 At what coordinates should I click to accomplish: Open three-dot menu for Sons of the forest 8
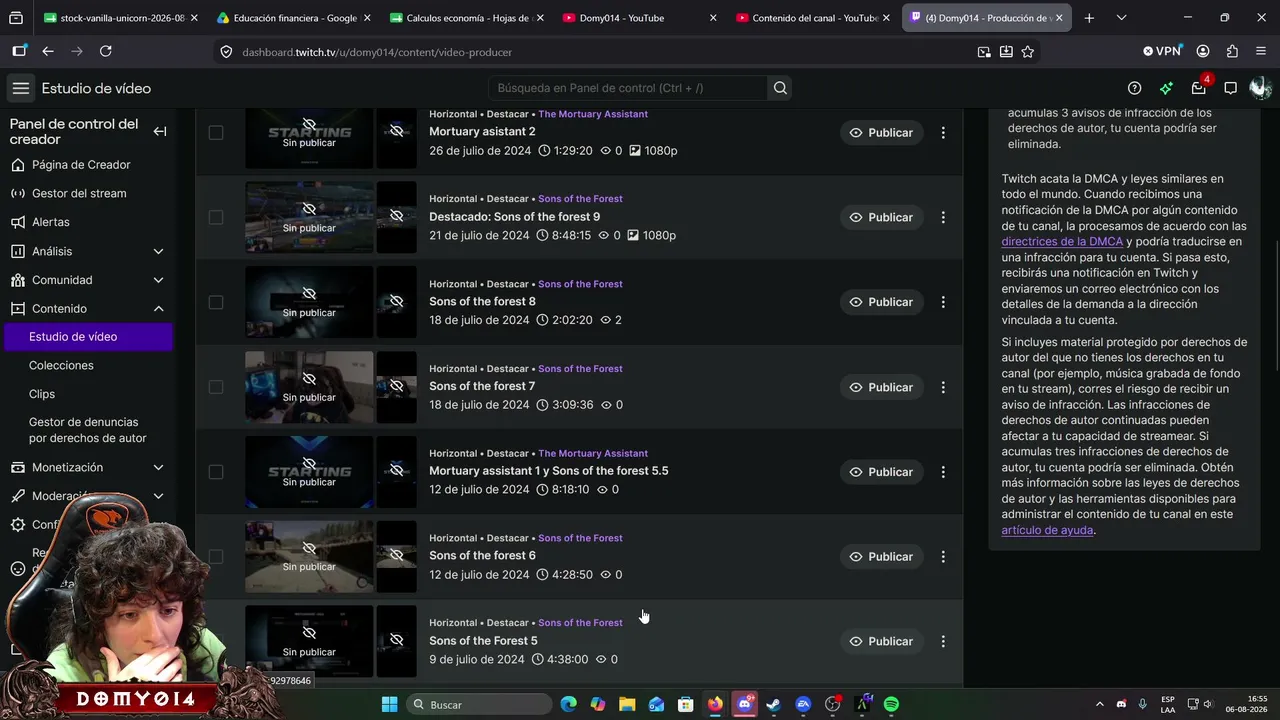[x=943, y=302]
